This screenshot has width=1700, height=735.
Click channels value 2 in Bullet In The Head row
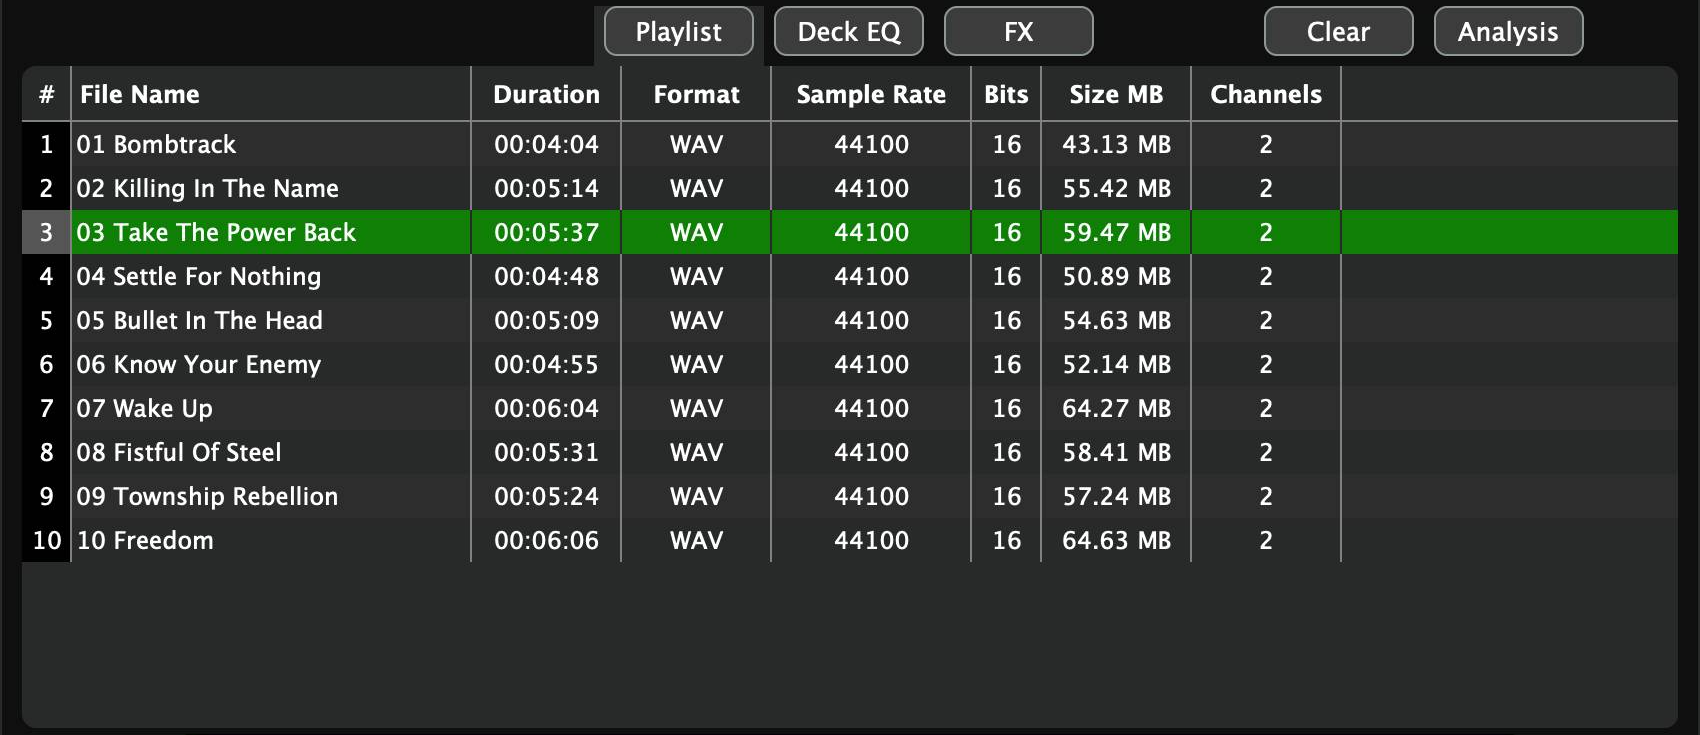pos(1266,320)
